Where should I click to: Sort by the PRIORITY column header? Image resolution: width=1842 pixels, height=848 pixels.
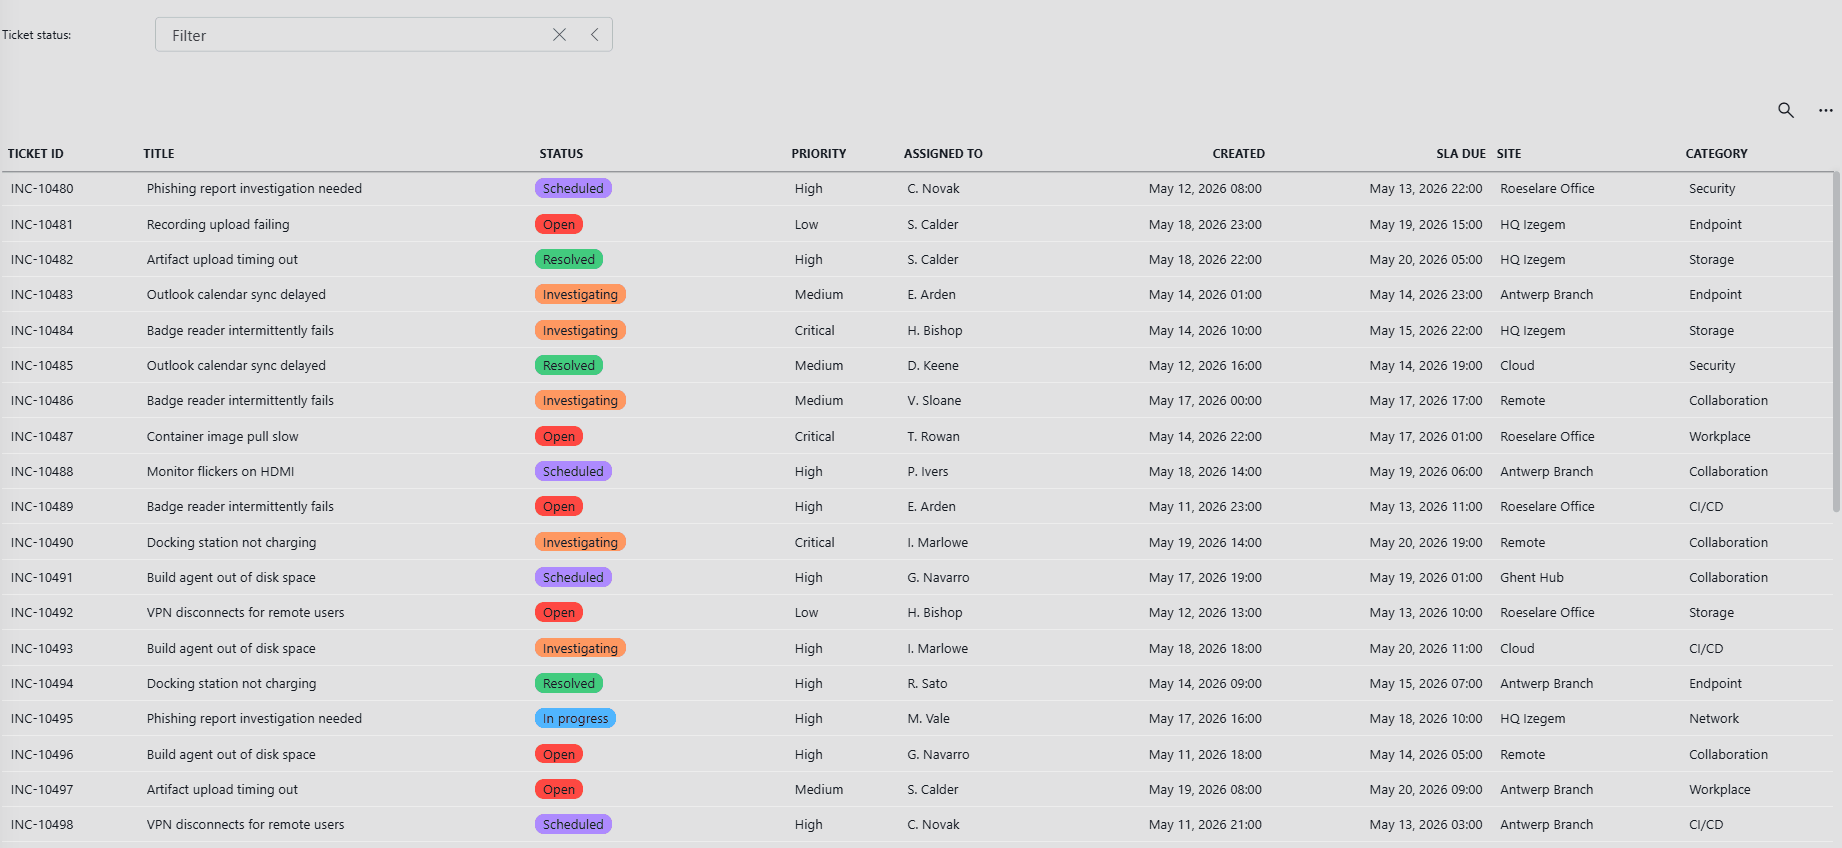click(819, 154)
